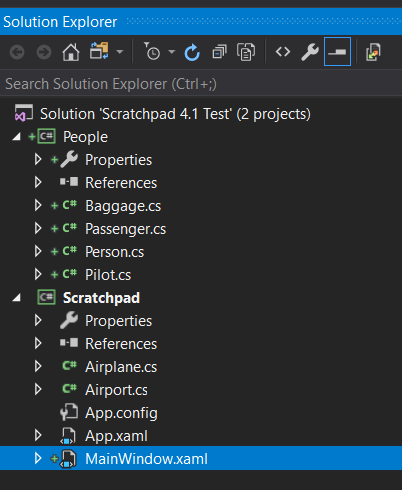Select the People project
Screen dimensions: 402x490
pyautogui.click(x=85, y=137)
